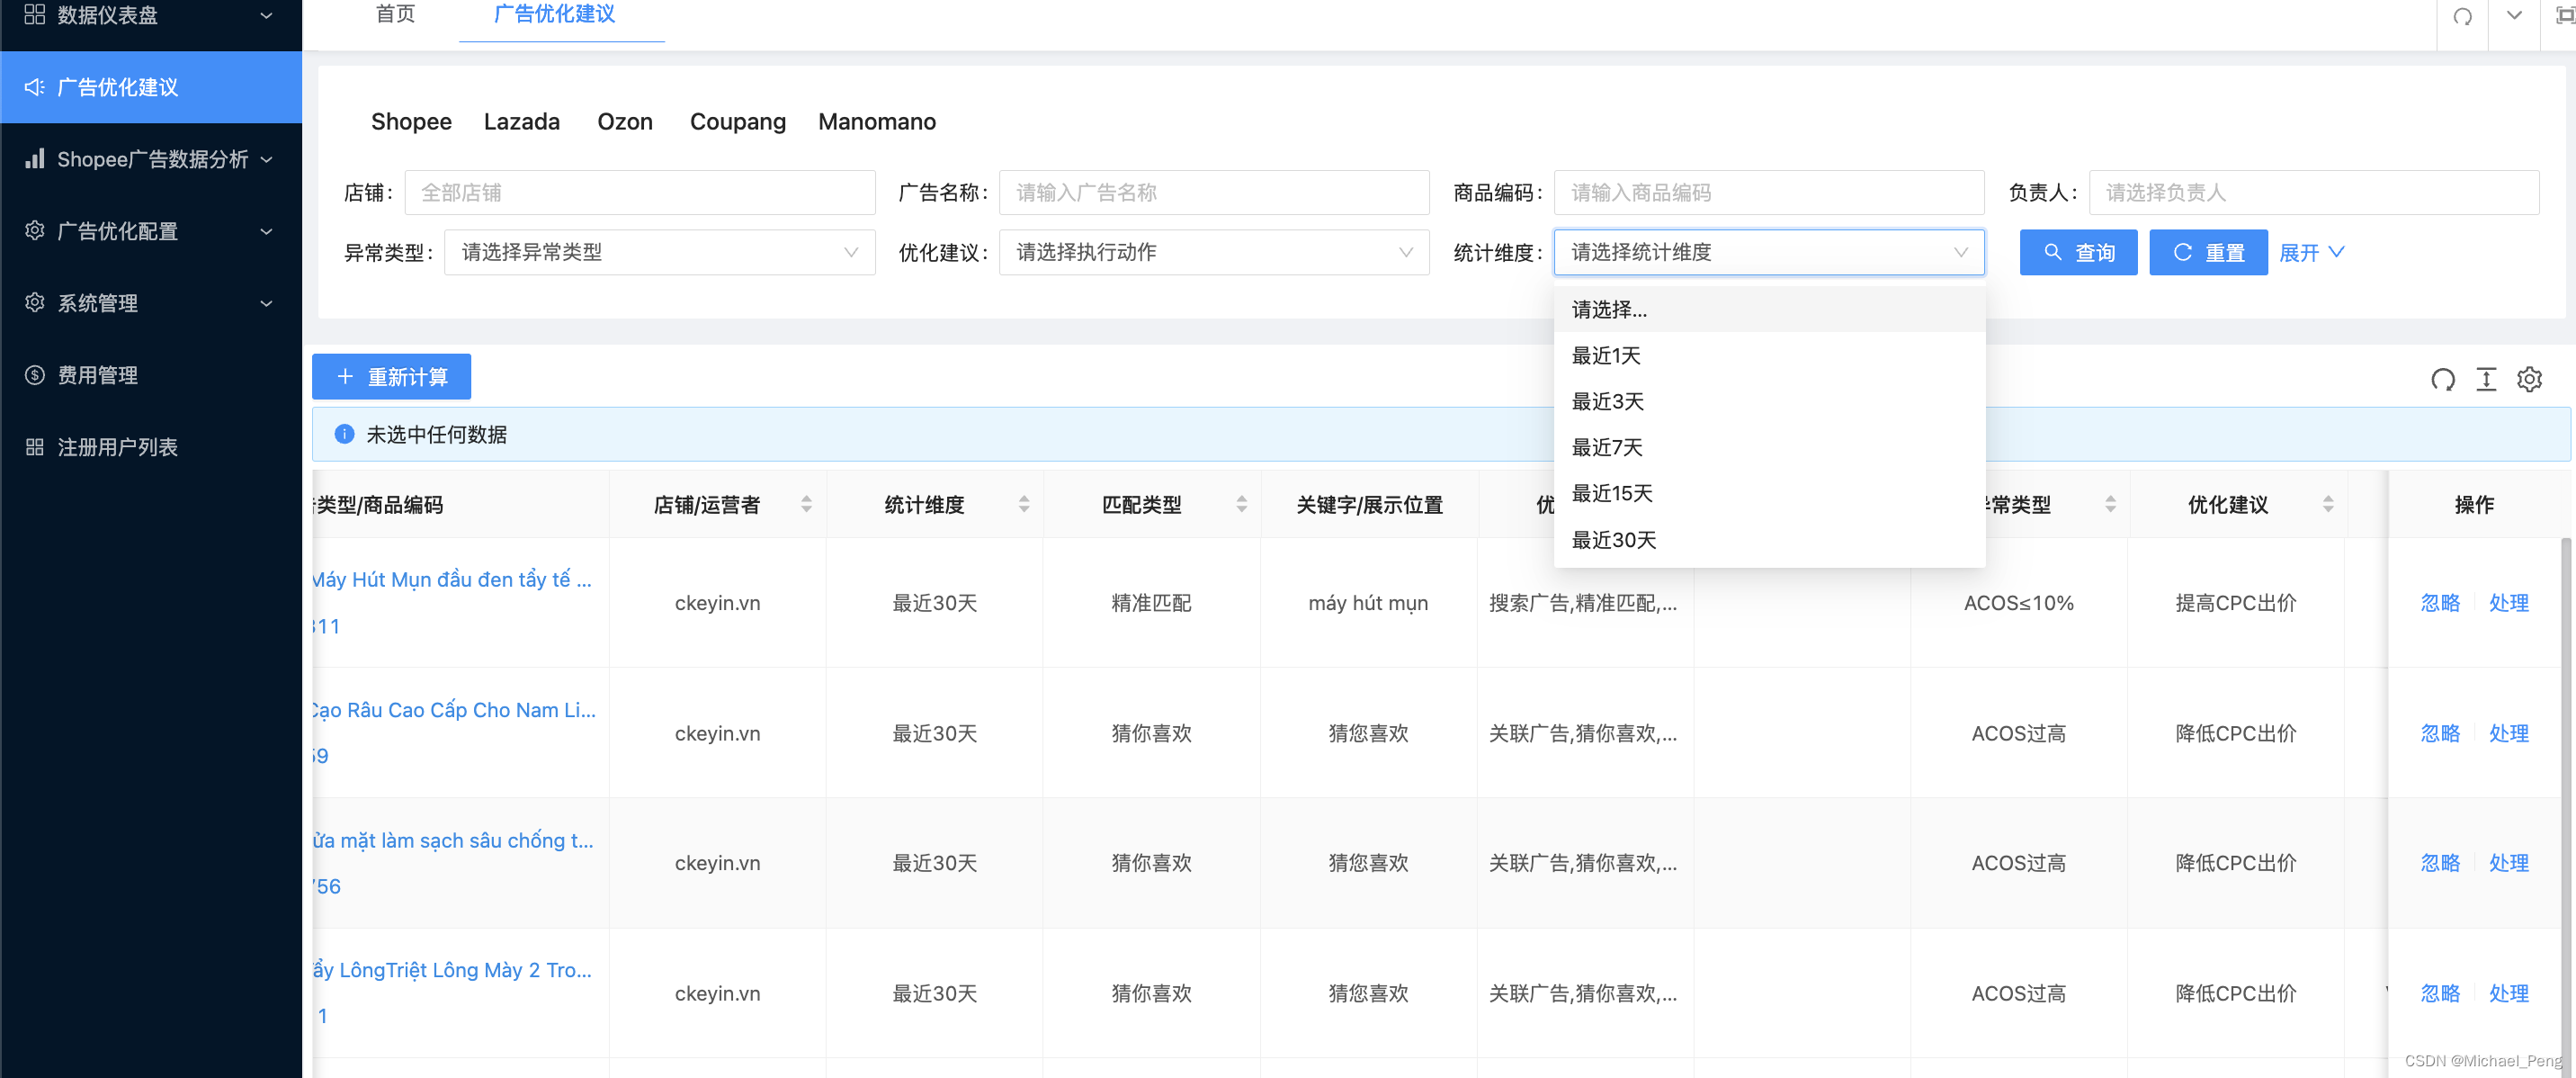Switch to 首页 tab
This screenshot has width=2576, height=1078.
tap(395, 14)
